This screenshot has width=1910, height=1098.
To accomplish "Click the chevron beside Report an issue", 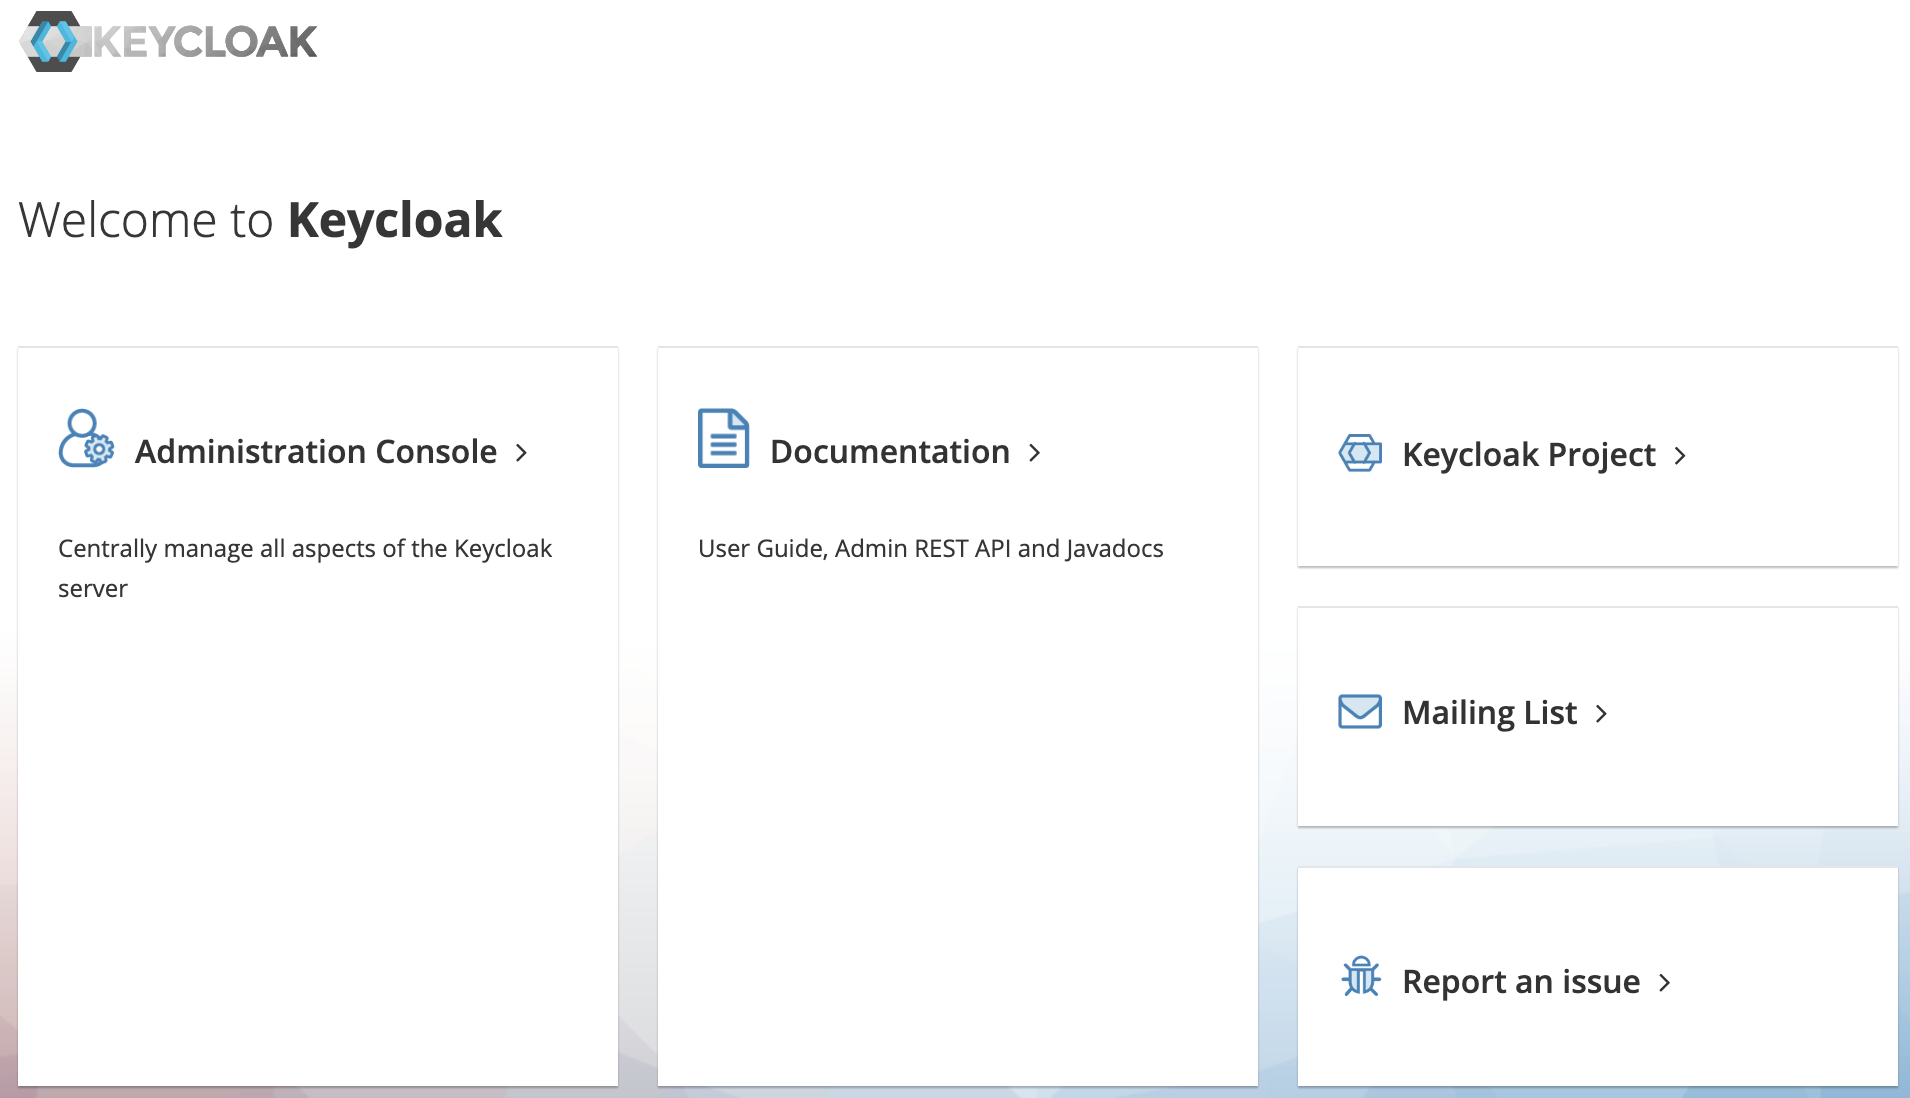I will (x=1665, y=983).
